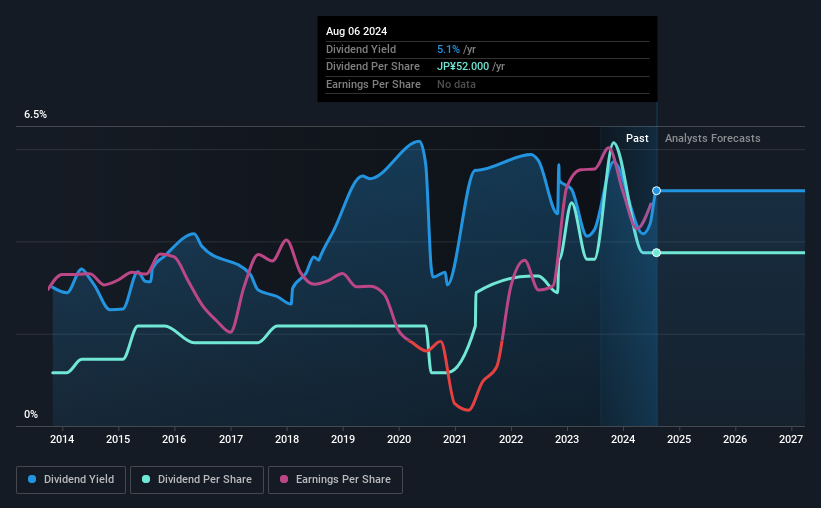This screenshot has height=508, width=821.
Task: Click the tooltip Dividend Yield row label
Action: click(361, 49)
